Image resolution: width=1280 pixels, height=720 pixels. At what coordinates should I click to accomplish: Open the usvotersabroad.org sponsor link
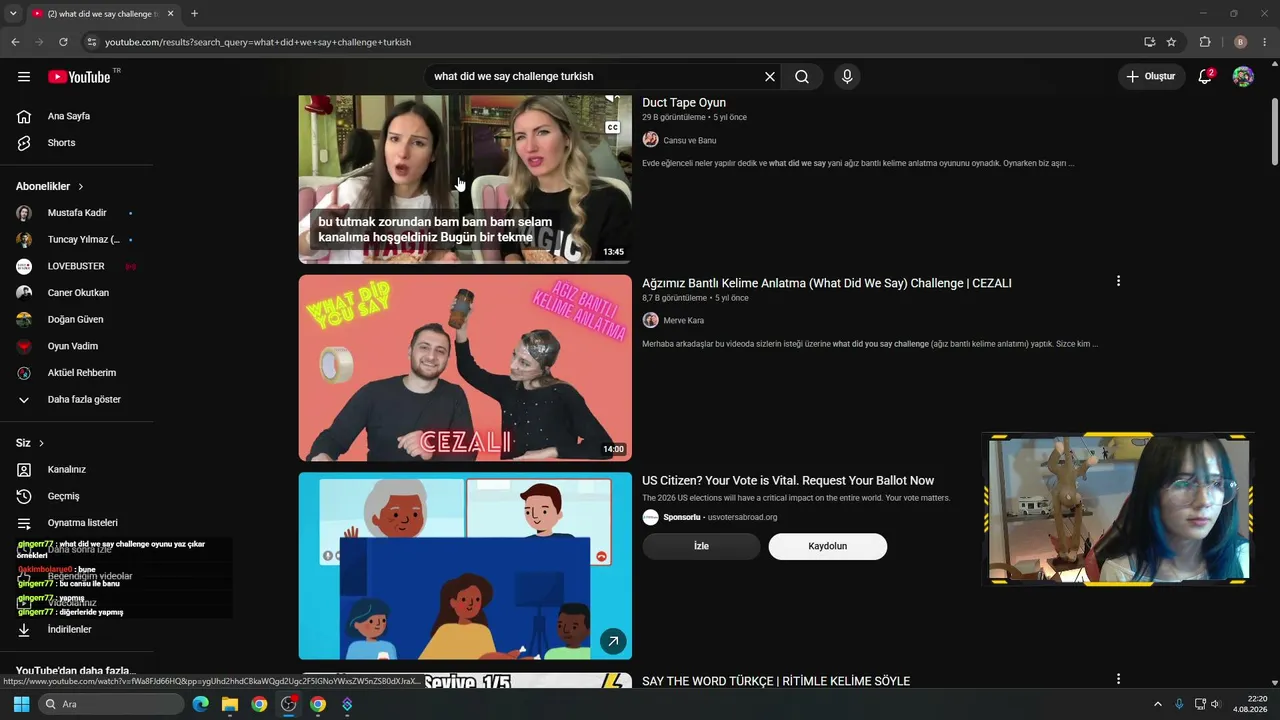(742, 518)
